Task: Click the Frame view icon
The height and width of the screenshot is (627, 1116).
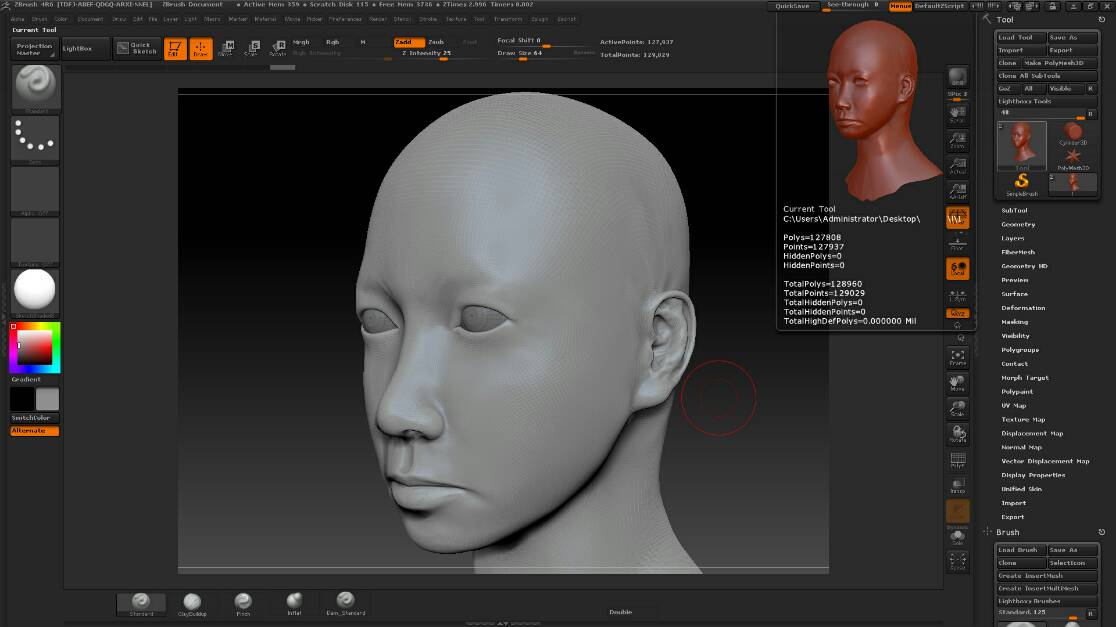Action: [957, 357]
